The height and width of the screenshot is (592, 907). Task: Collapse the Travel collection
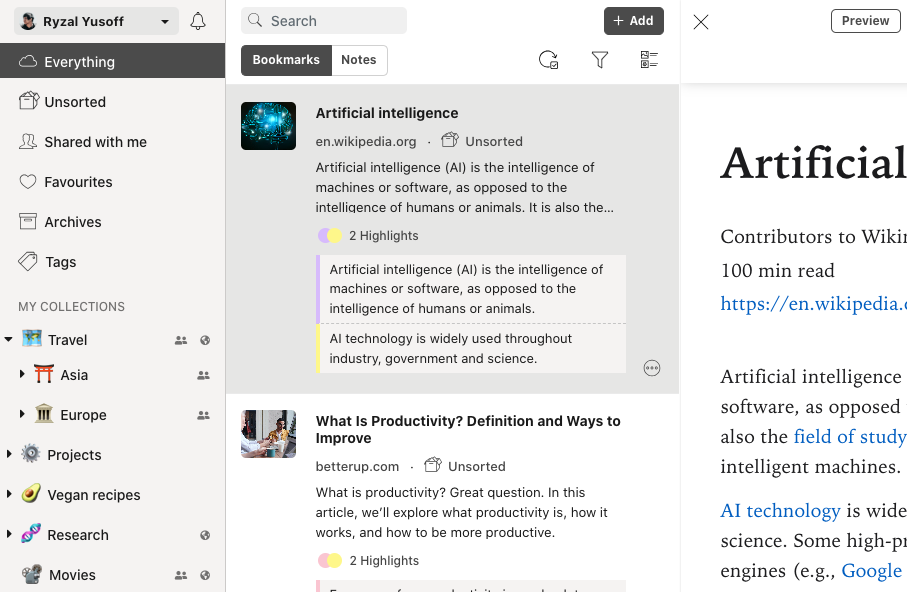coord(10,339)
